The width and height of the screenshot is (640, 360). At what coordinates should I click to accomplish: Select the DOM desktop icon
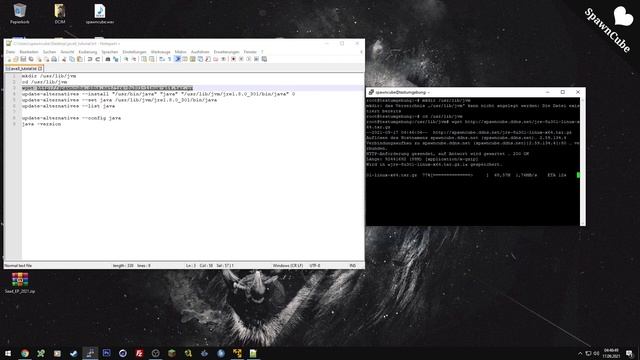click(x=60, y=13)
